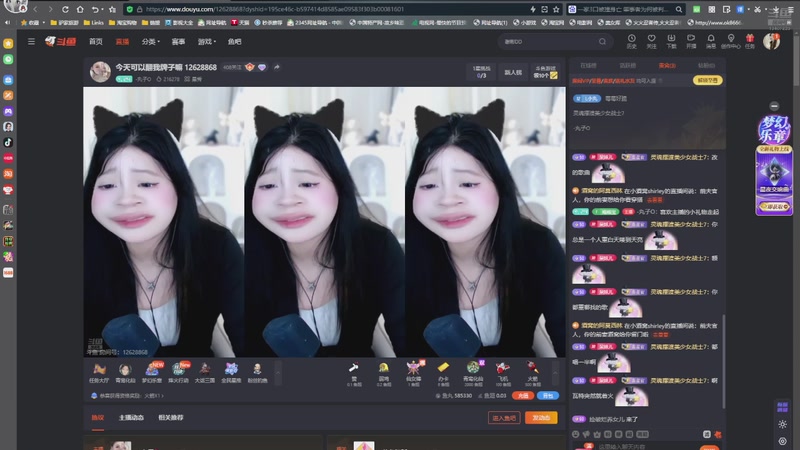This screenshot has height=450, width=800.
Task: Send the 火箭 rocket gift
Action: [x=532, y=374]
